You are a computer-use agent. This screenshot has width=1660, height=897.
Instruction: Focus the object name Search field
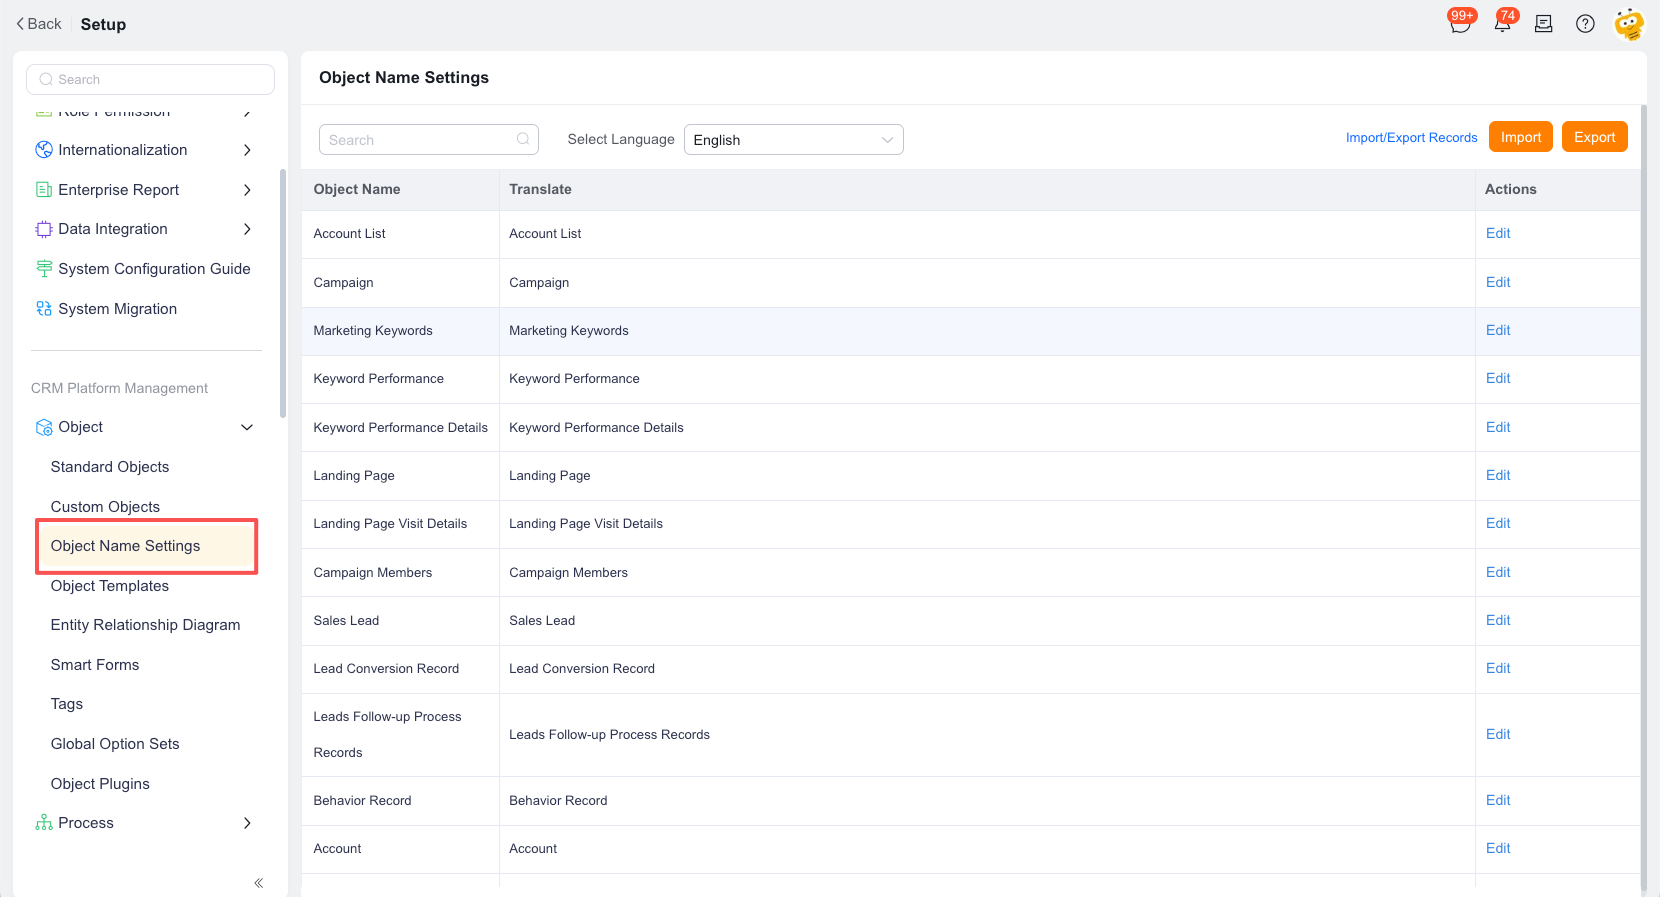coord(428,140)
